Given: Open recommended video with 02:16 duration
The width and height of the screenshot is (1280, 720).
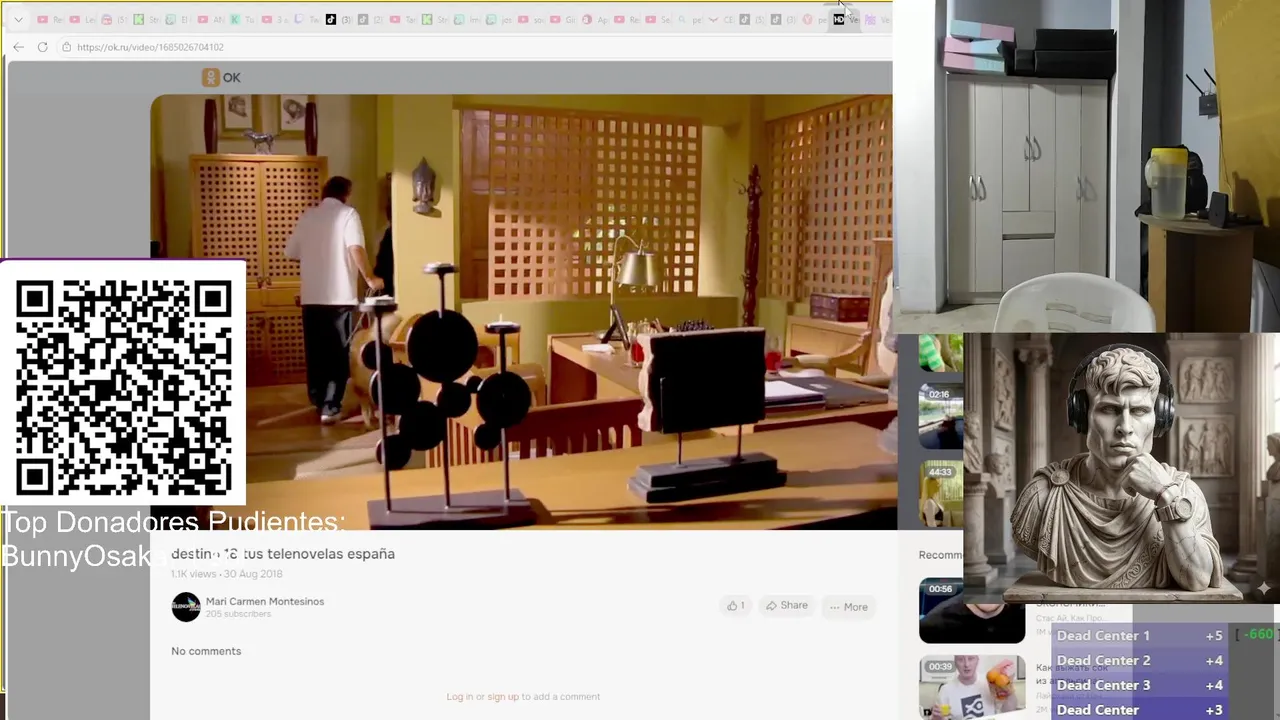Looking at the screenshot, I should [x=941, y=418].
